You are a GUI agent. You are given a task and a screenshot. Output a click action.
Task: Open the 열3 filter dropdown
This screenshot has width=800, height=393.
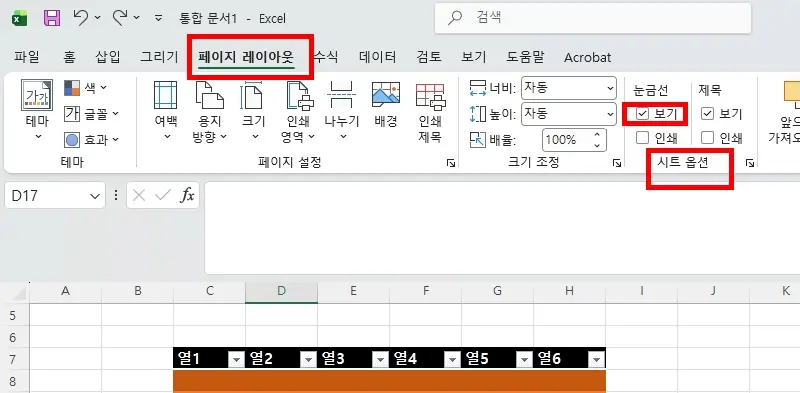pos(380,360)
